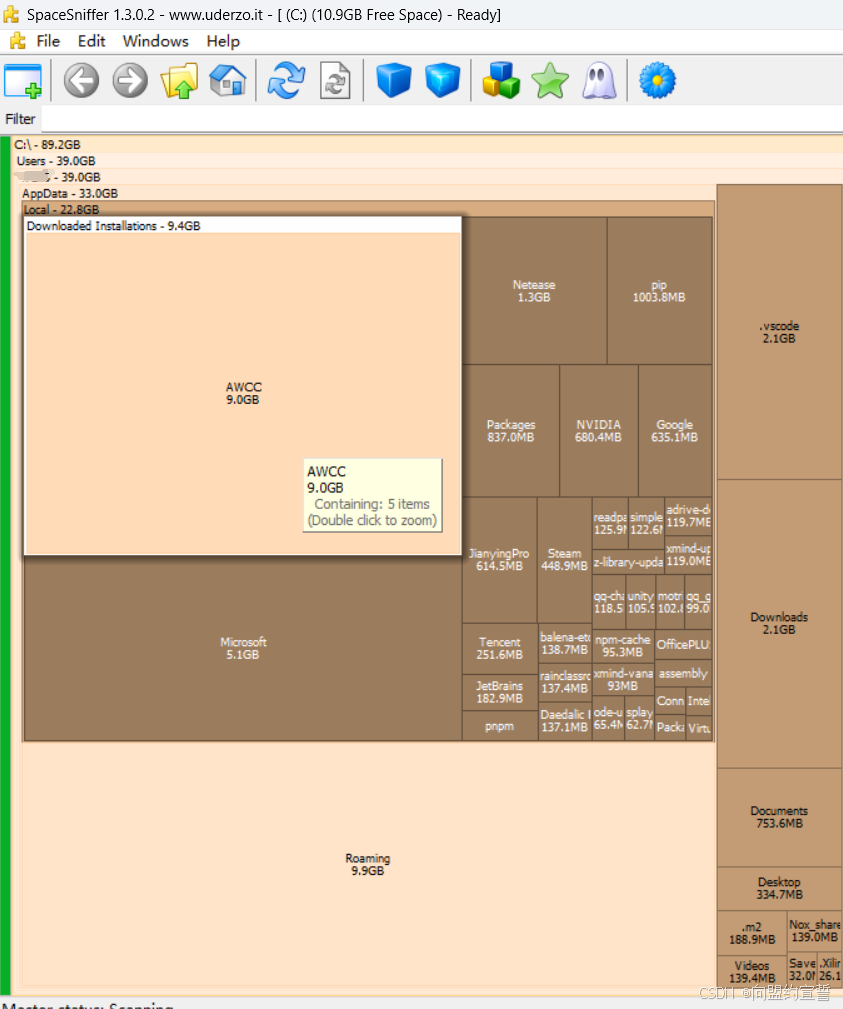Select the assembly block

pyautogui.click(x=683, y=674)
